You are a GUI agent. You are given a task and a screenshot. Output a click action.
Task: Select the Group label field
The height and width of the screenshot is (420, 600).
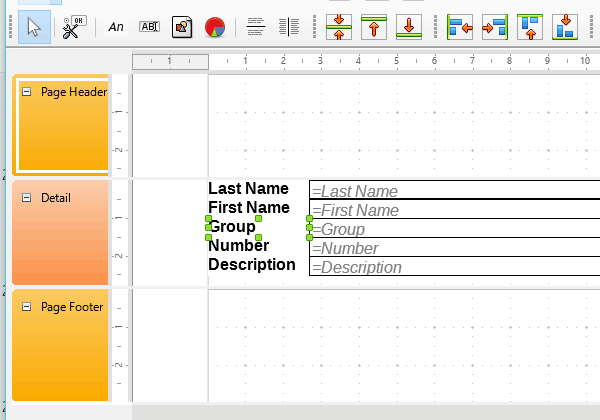click(233, 227)
